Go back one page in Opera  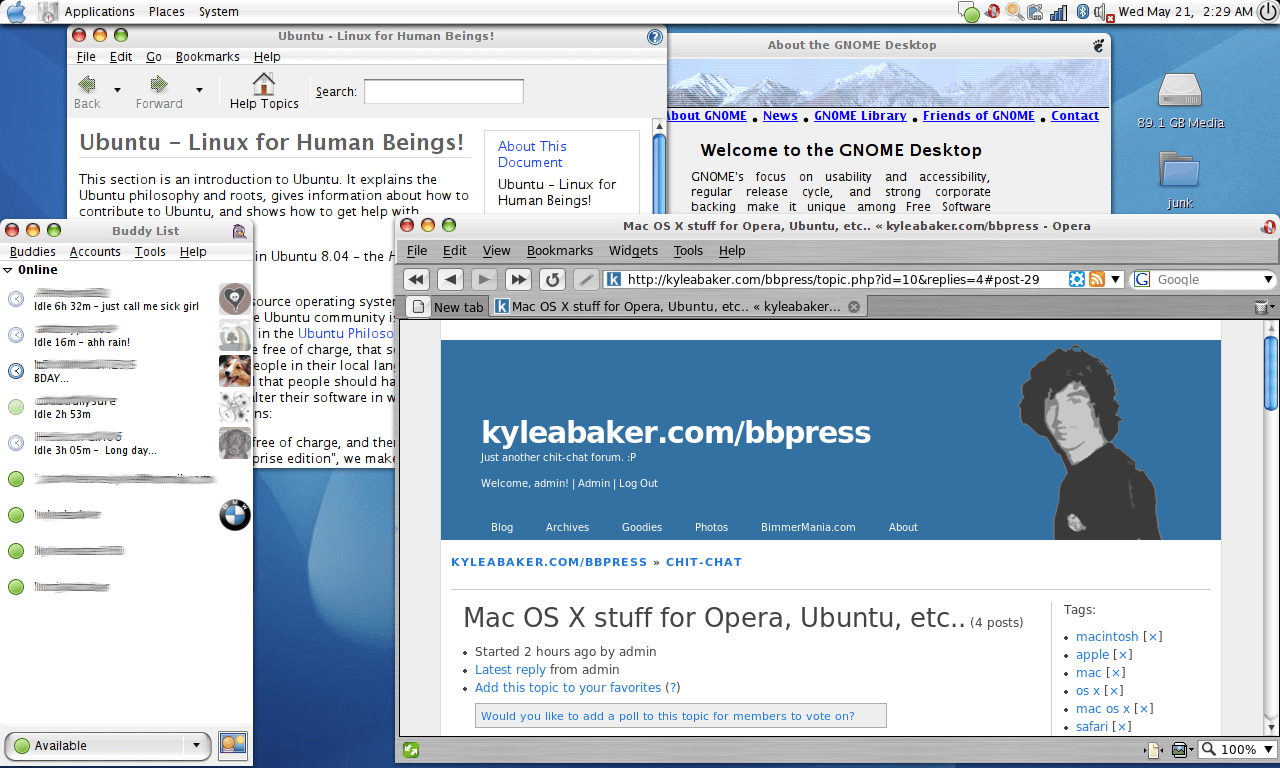click(450, 279)
